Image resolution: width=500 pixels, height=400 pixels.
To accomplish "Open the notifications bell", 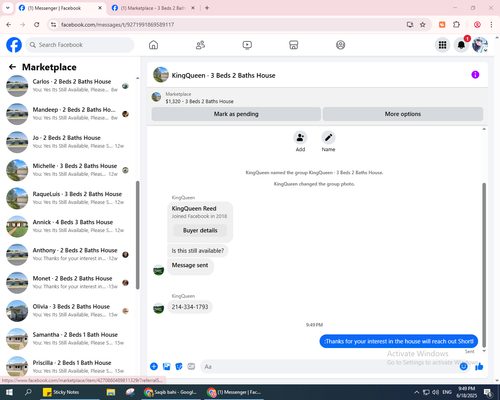I will [461, 45].
